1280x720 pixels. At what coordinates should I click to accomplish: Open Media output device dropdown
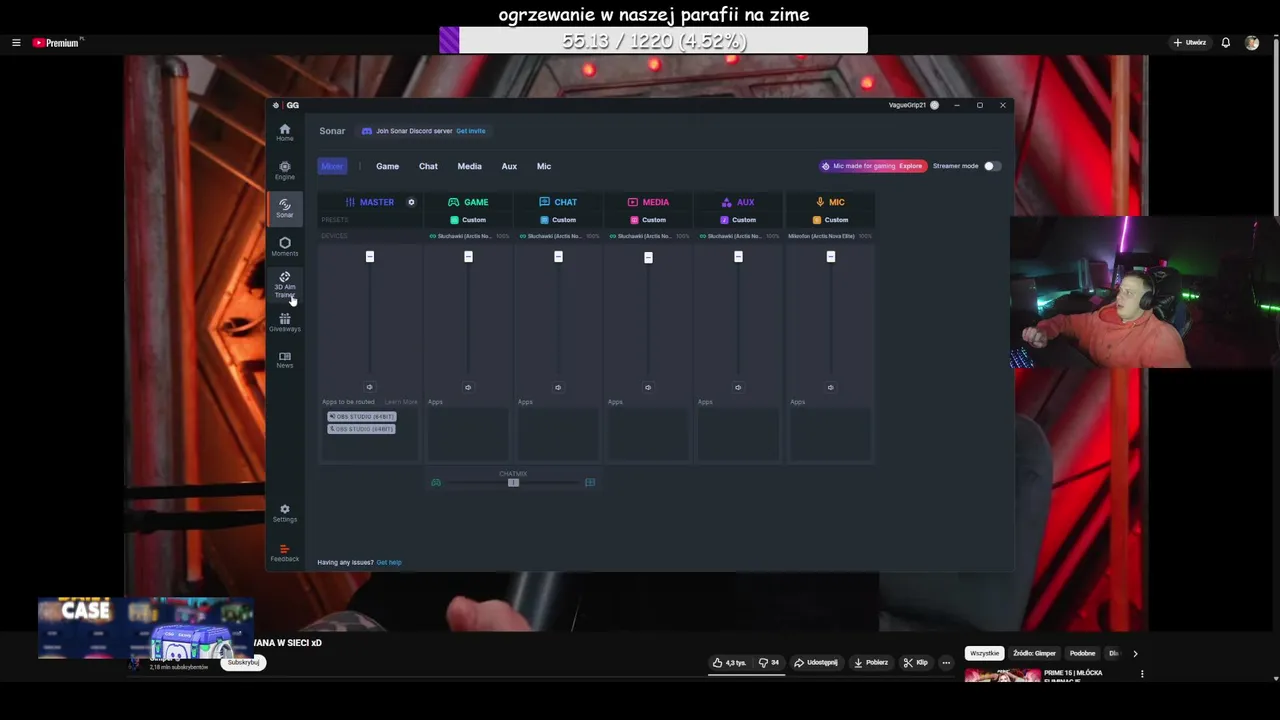(x=648, y=236)
